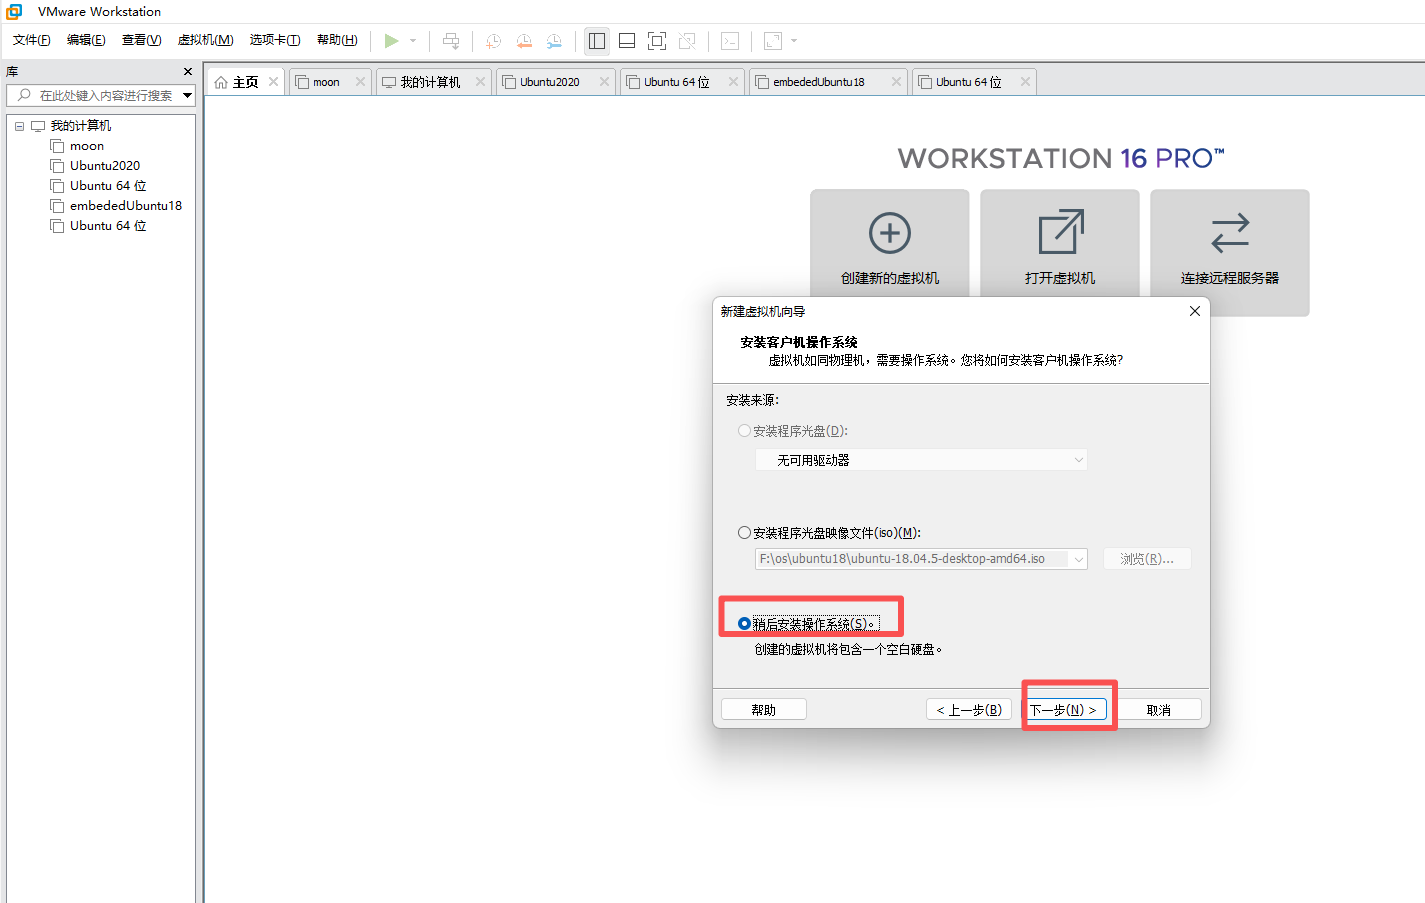Click the unity mode icon
The height and width of the screenshot is (903, 1425).
687,41
